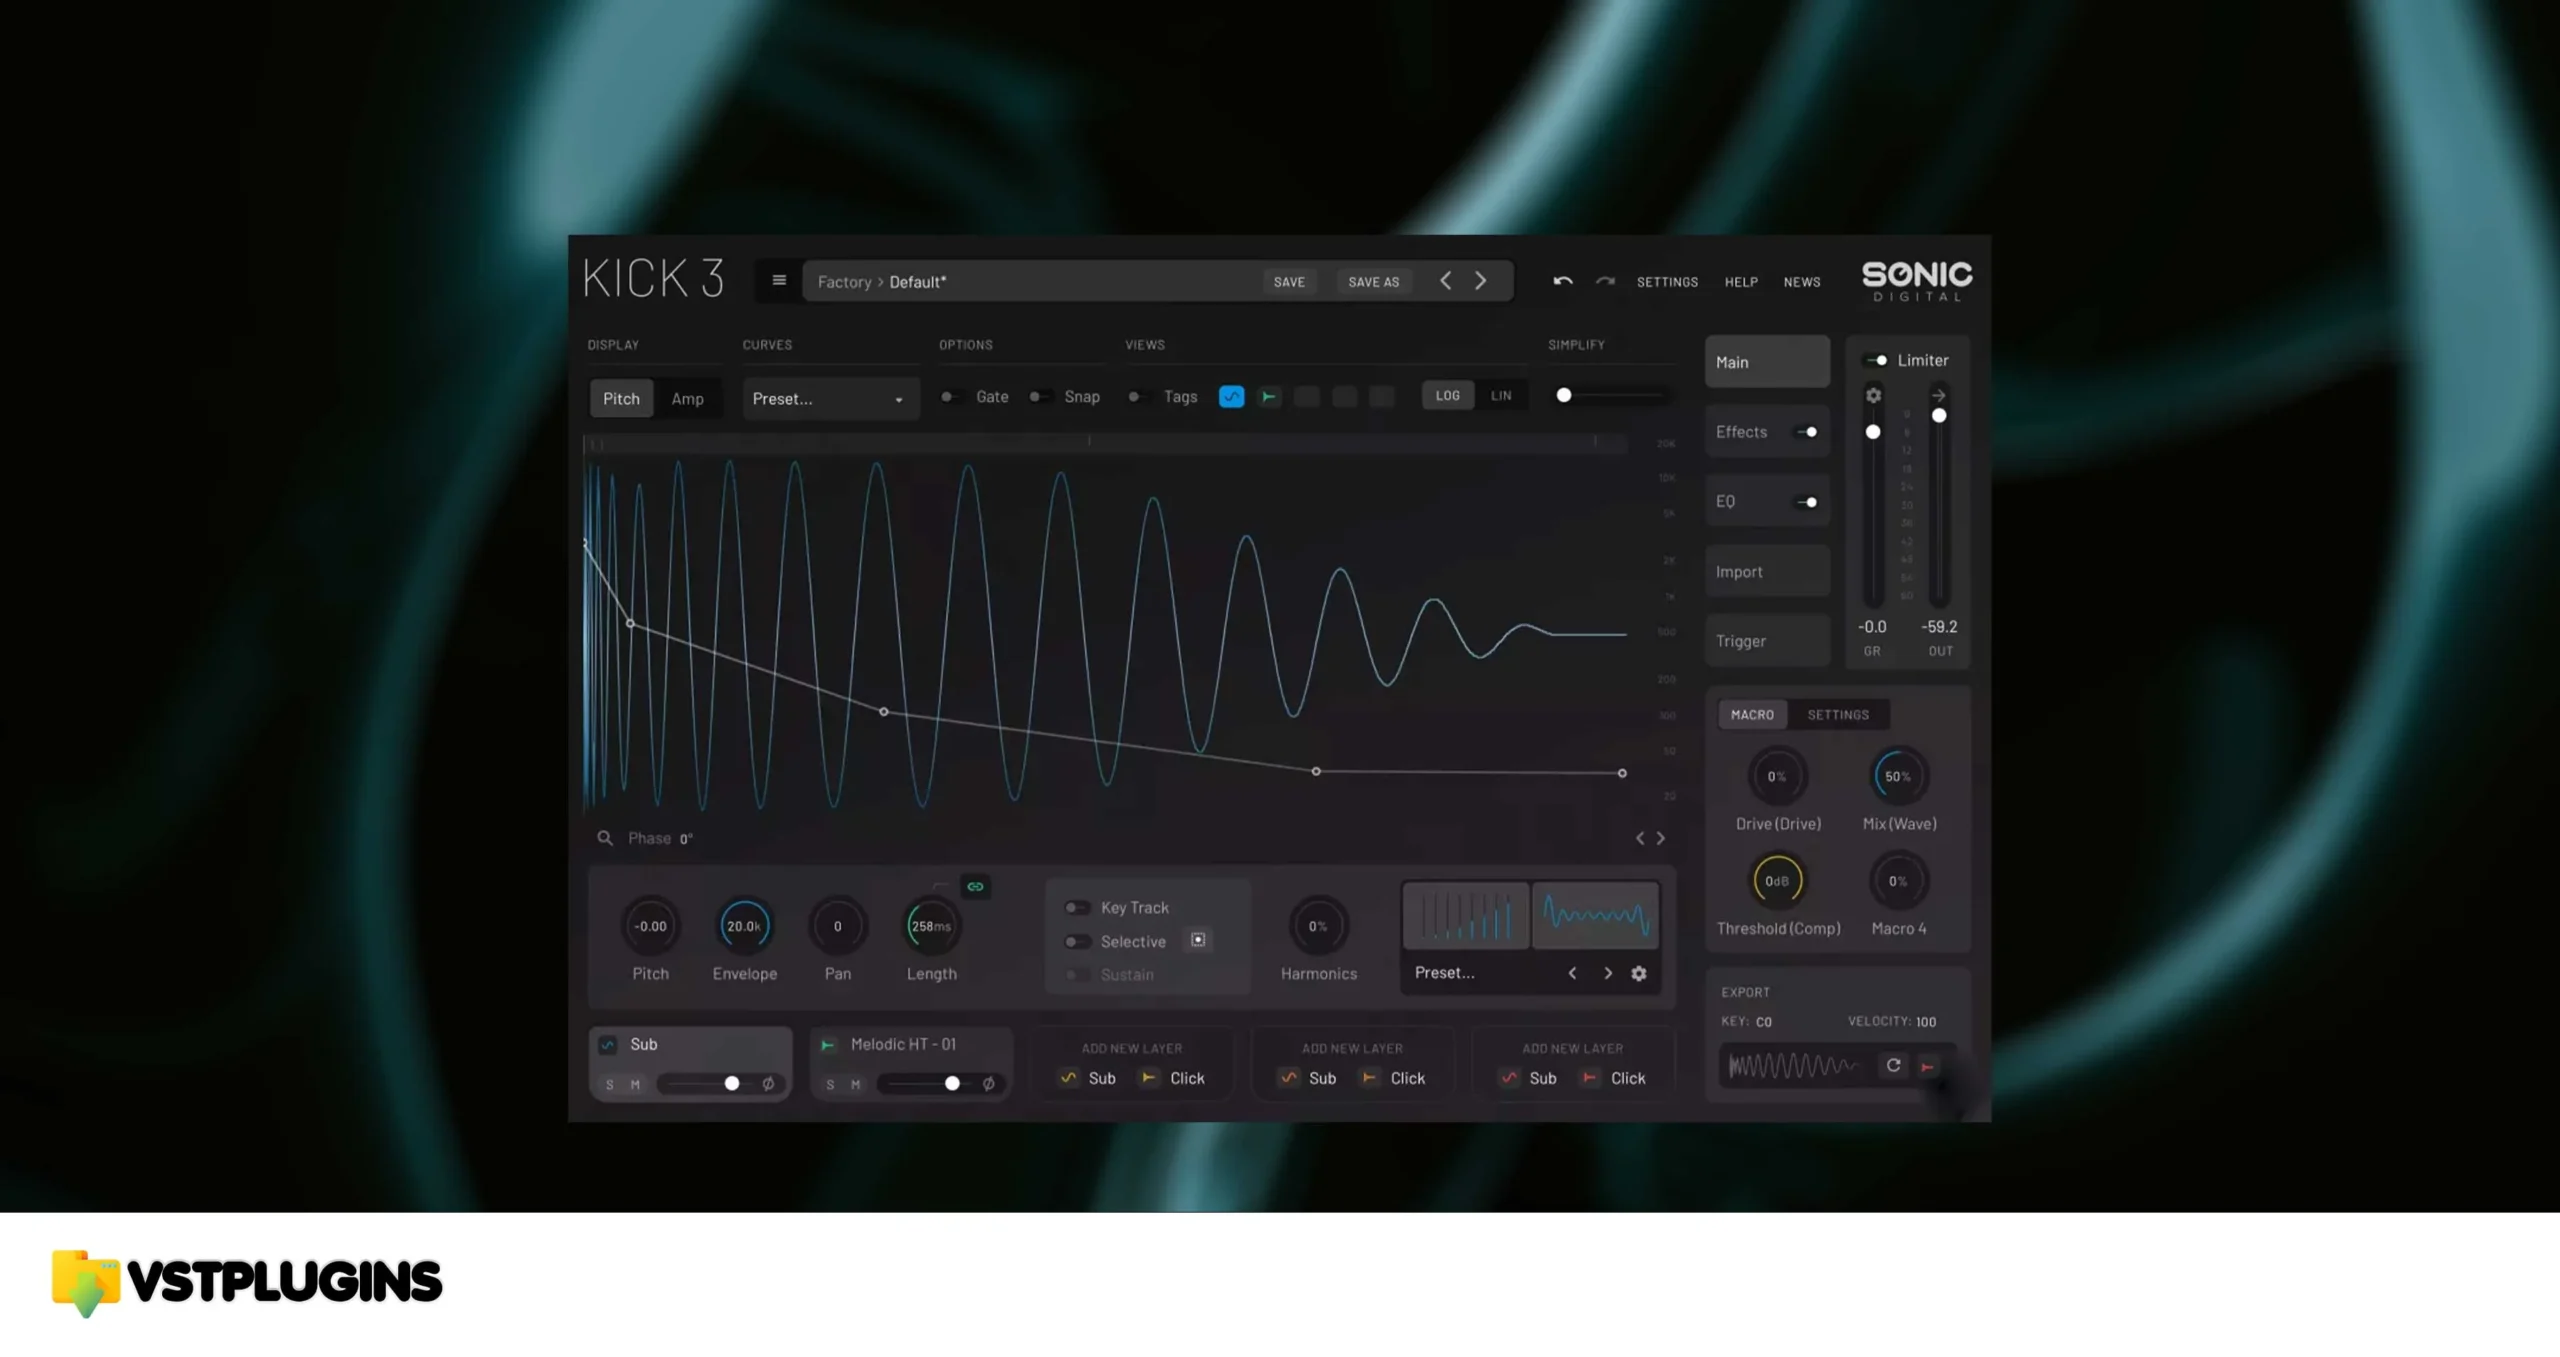Select previous harmonics preset

1572,973
